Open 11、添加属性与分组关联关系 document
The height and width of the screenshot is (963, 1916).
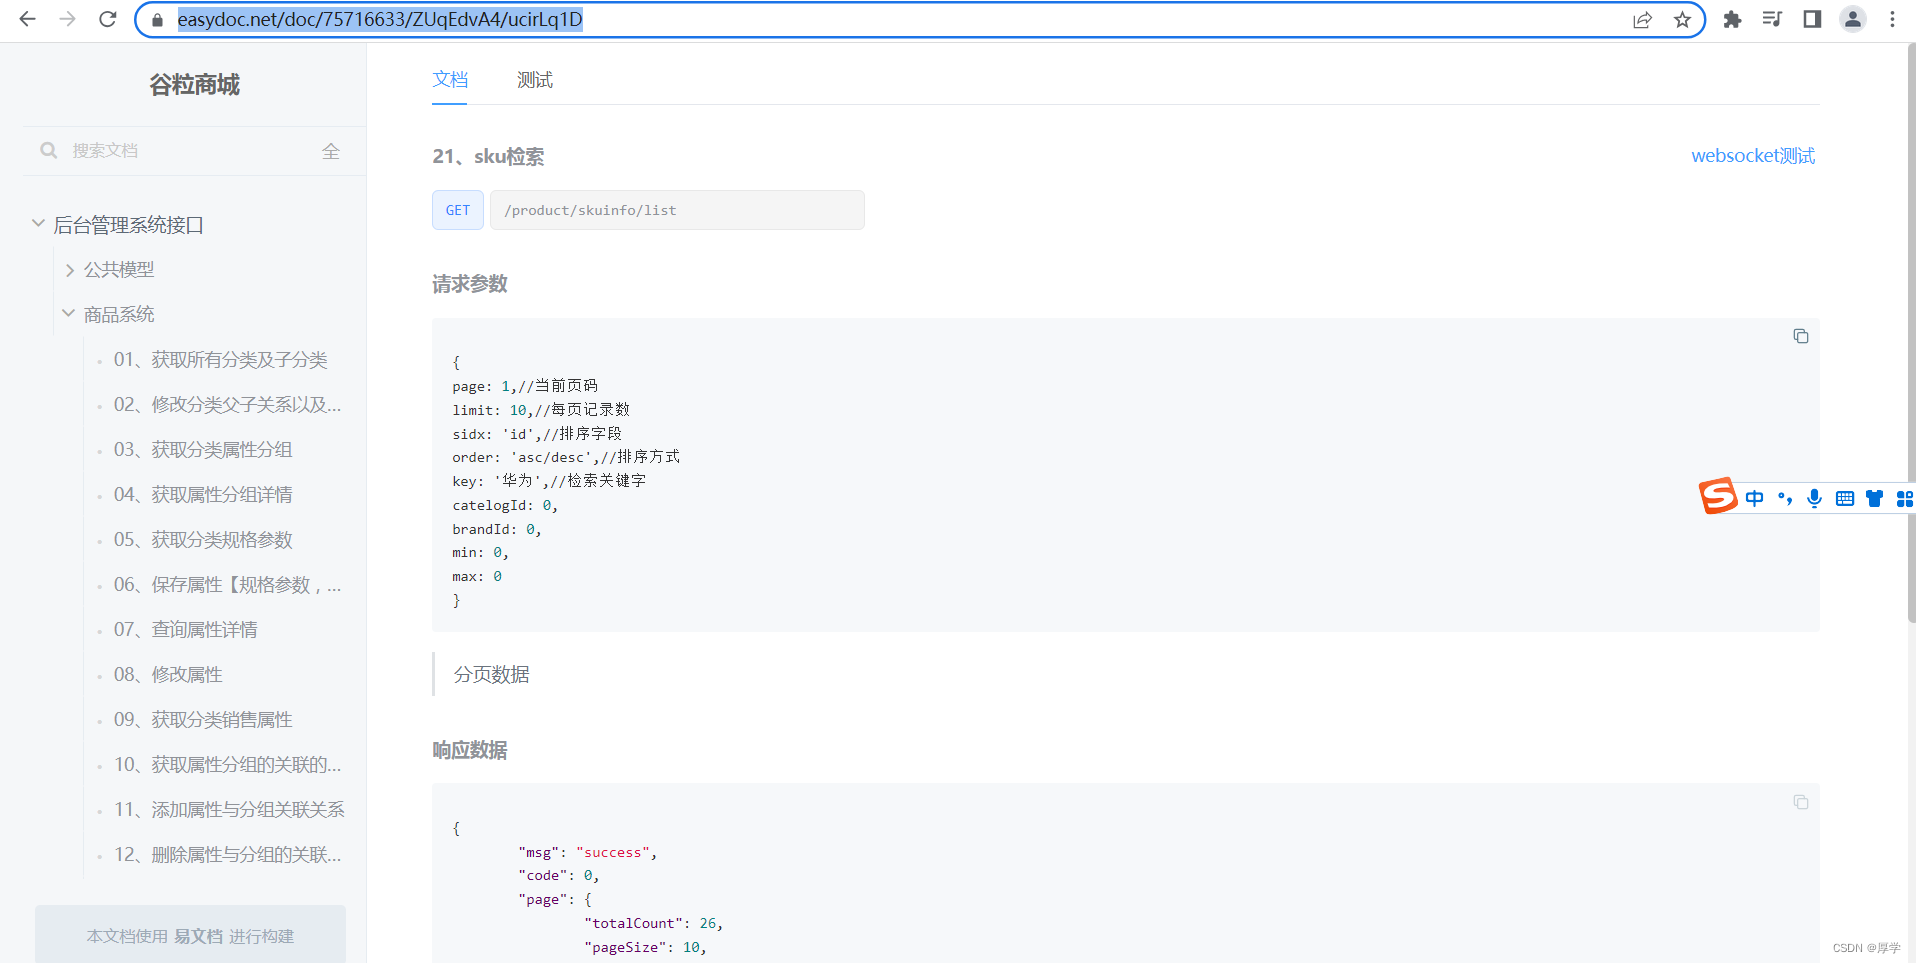coord(229,810)
